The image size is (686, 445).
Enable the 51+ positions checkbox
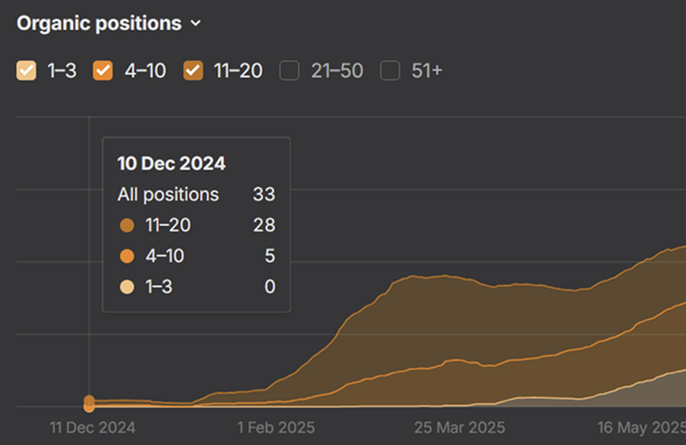coord(390,70)
